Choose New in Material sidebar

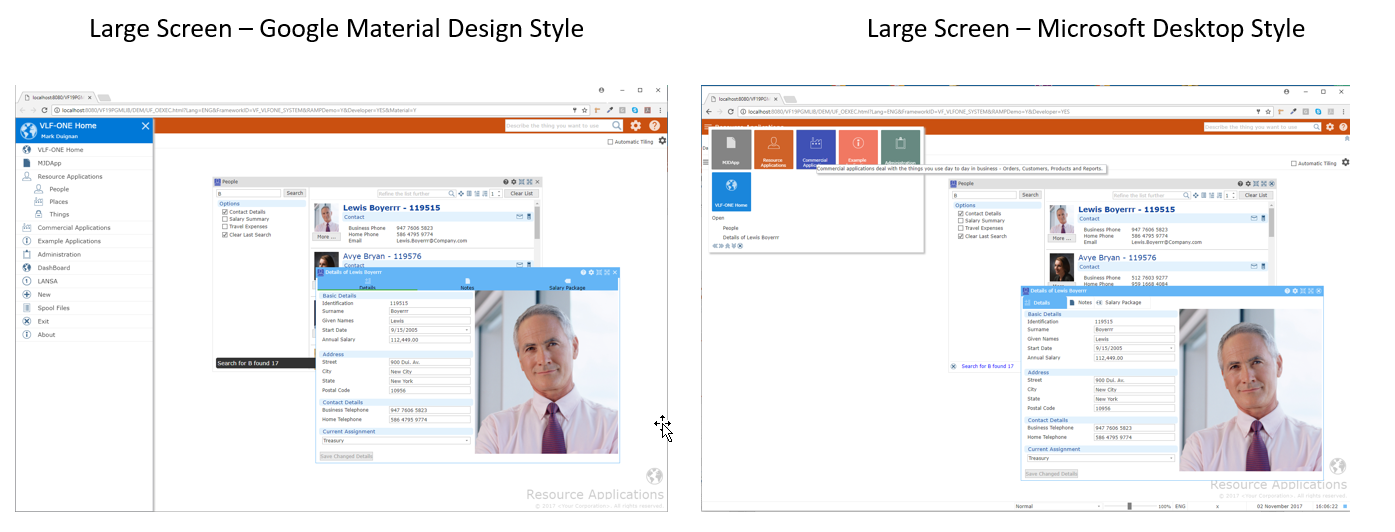pyautogui.click(x=84, y=295)
